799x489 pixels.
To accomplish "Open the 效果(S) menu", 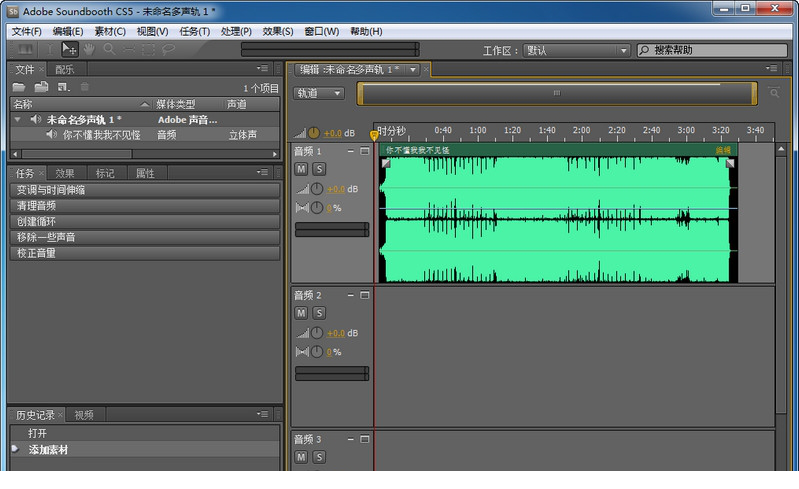I will (x=278, y=32).
